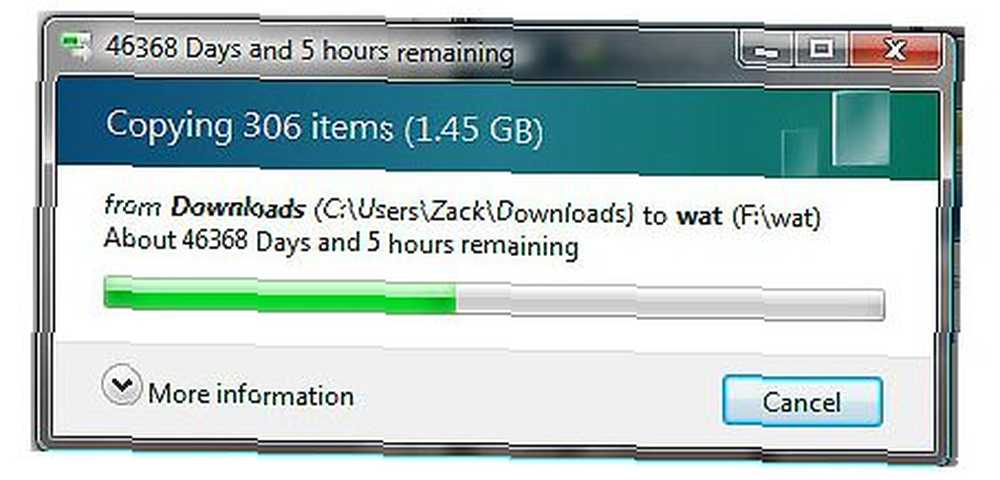This screenshot has width=1000, height=480.
Task: Click the green filled portion of progress bar
Action: point(280,295)
